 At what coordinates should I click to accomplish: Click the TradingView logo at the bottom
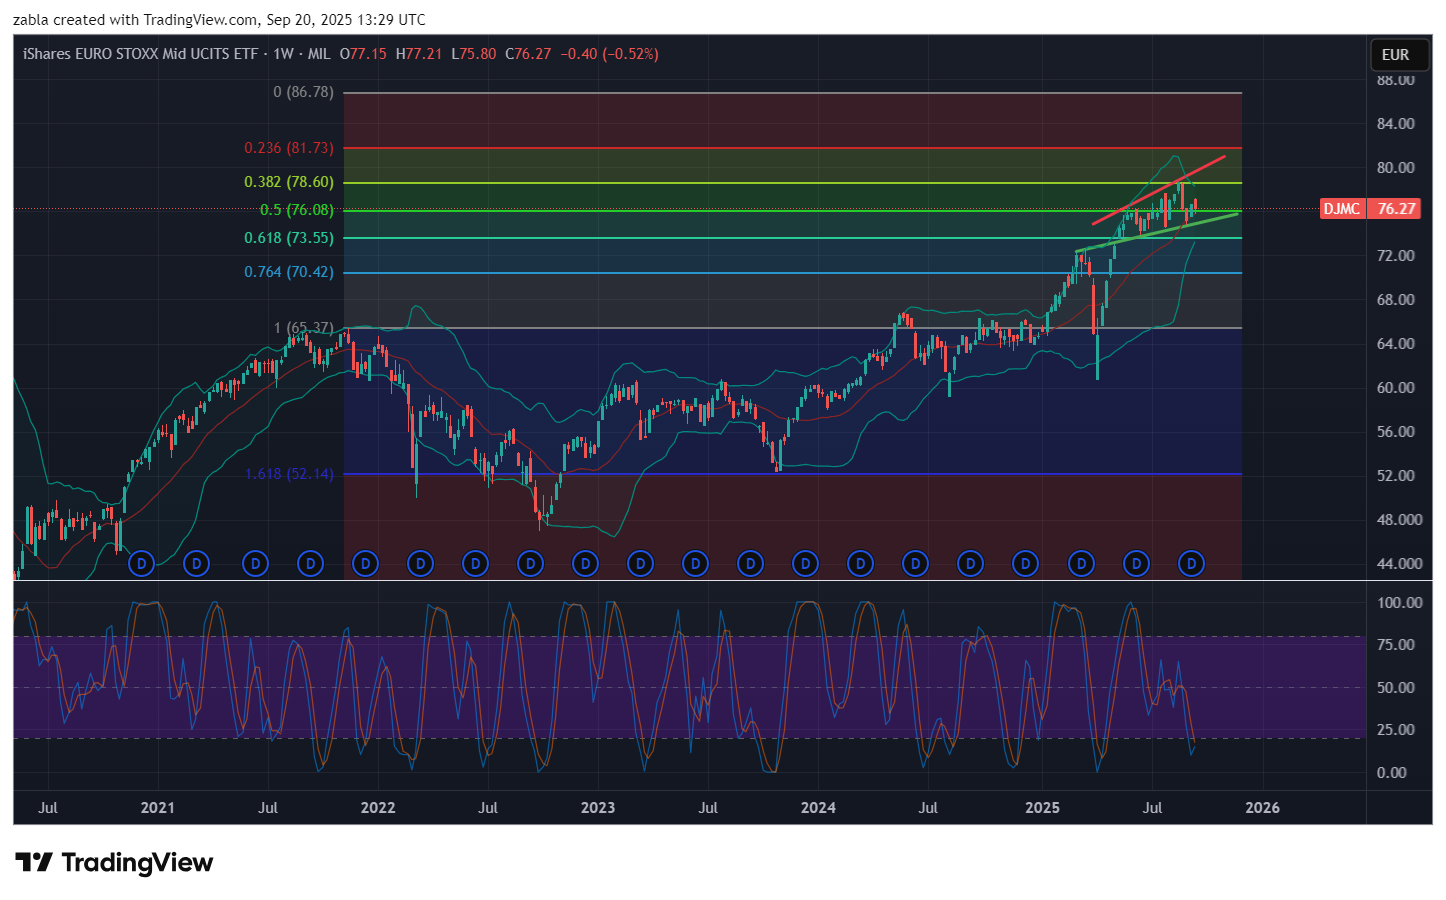114,863
